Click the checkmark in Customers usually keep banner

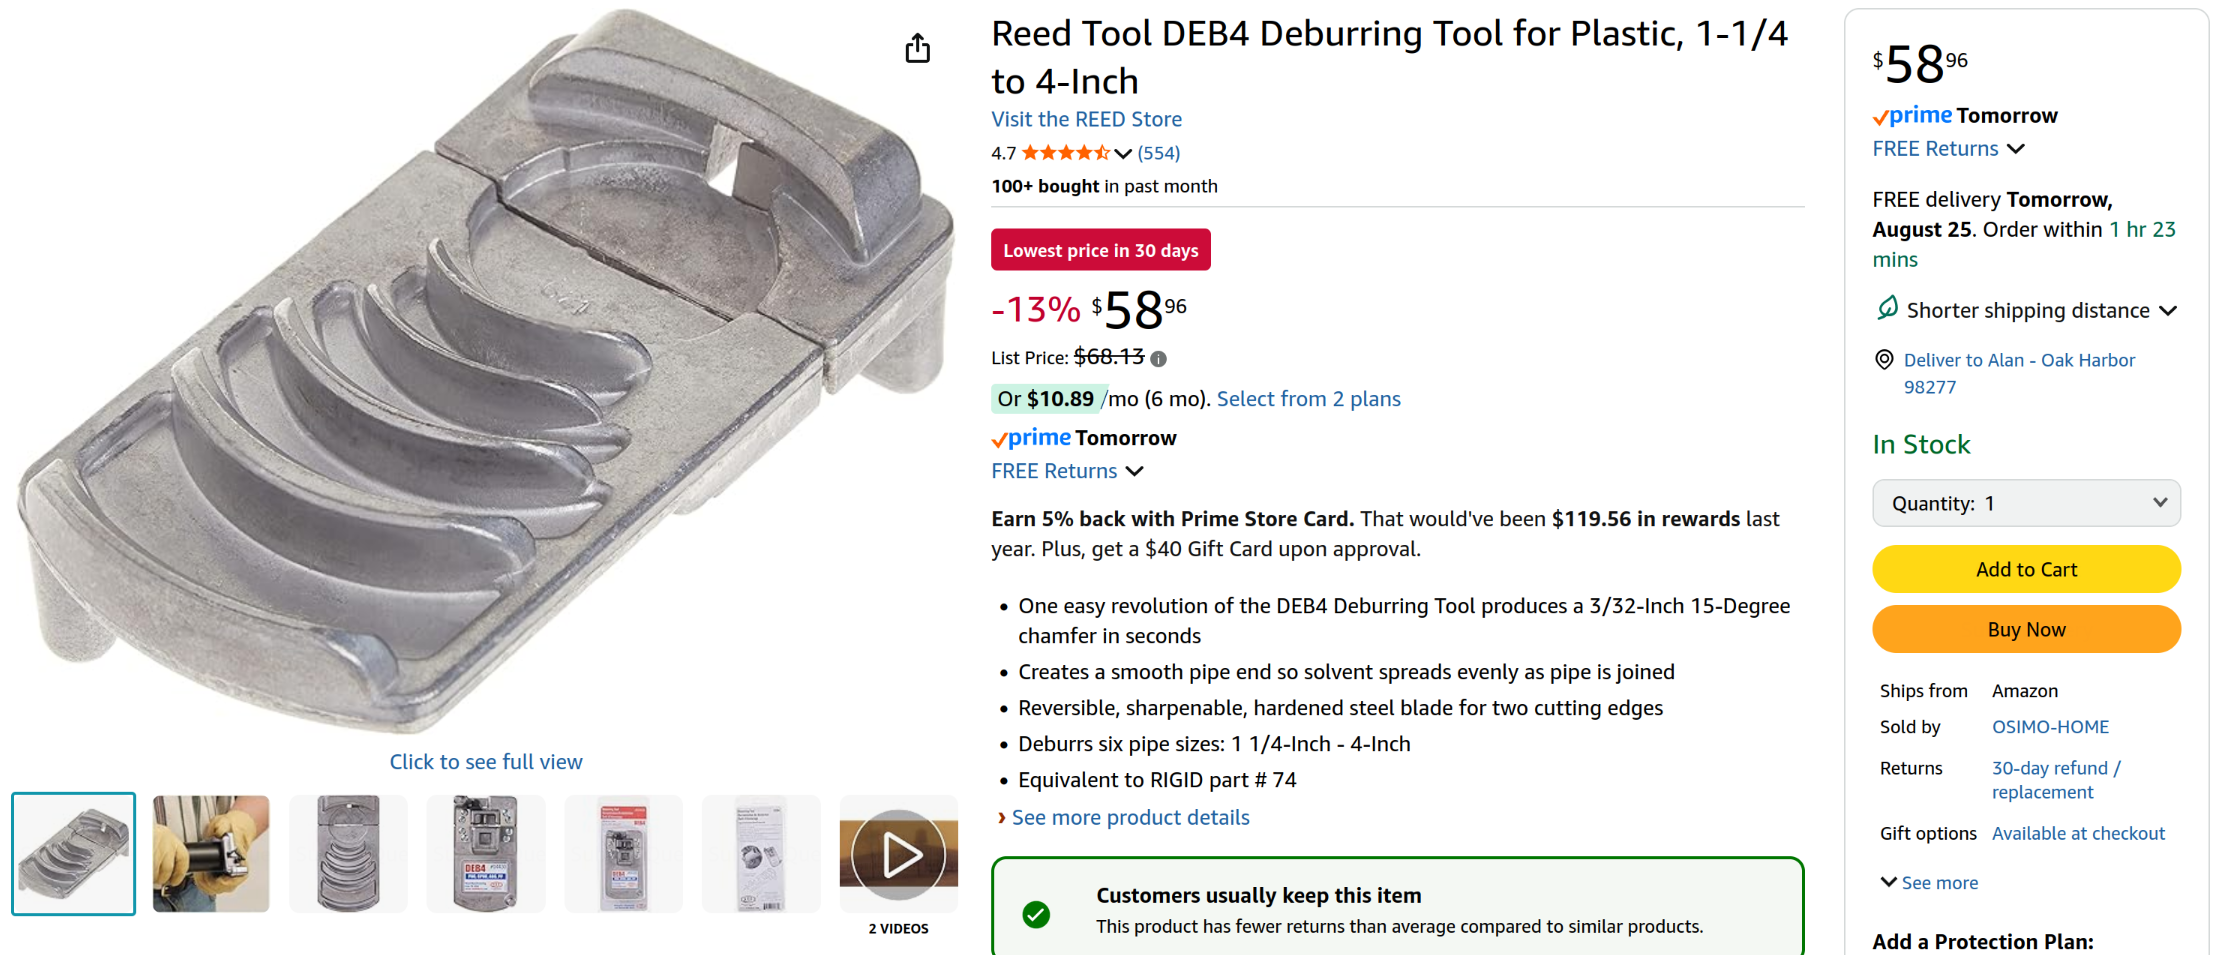tap(1037, 914)
